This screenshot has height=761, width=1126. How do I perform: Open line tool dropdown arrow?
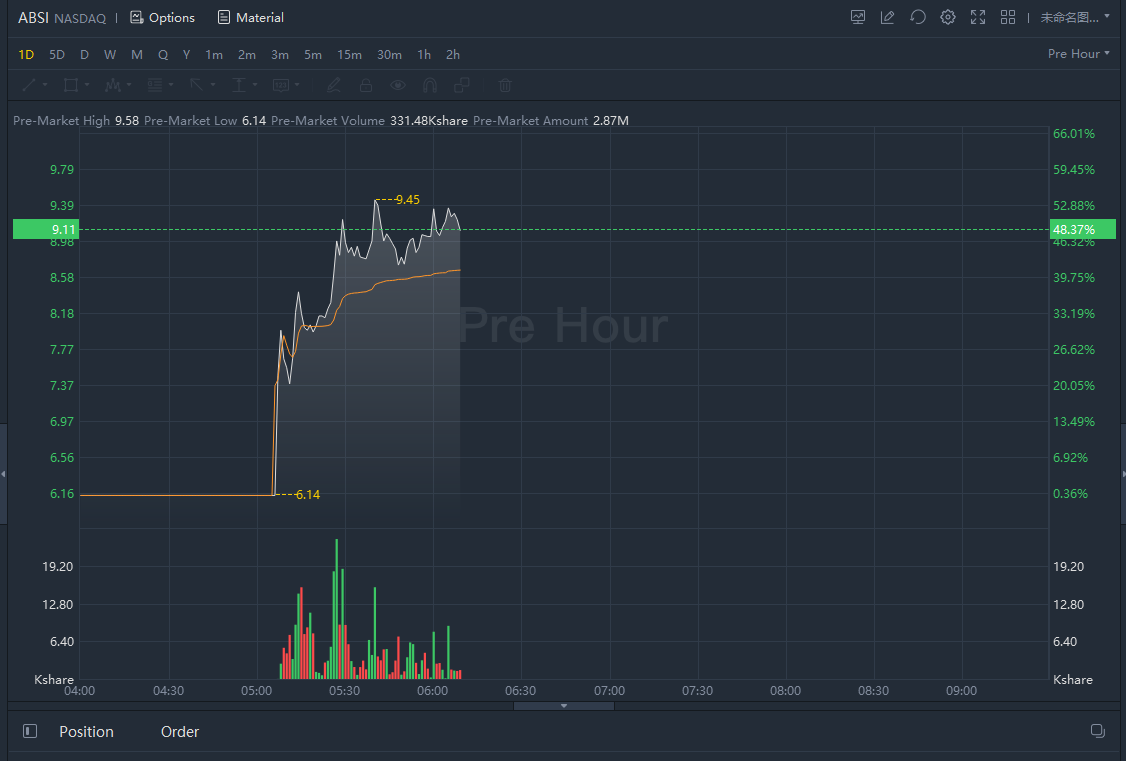coord(45,85)
